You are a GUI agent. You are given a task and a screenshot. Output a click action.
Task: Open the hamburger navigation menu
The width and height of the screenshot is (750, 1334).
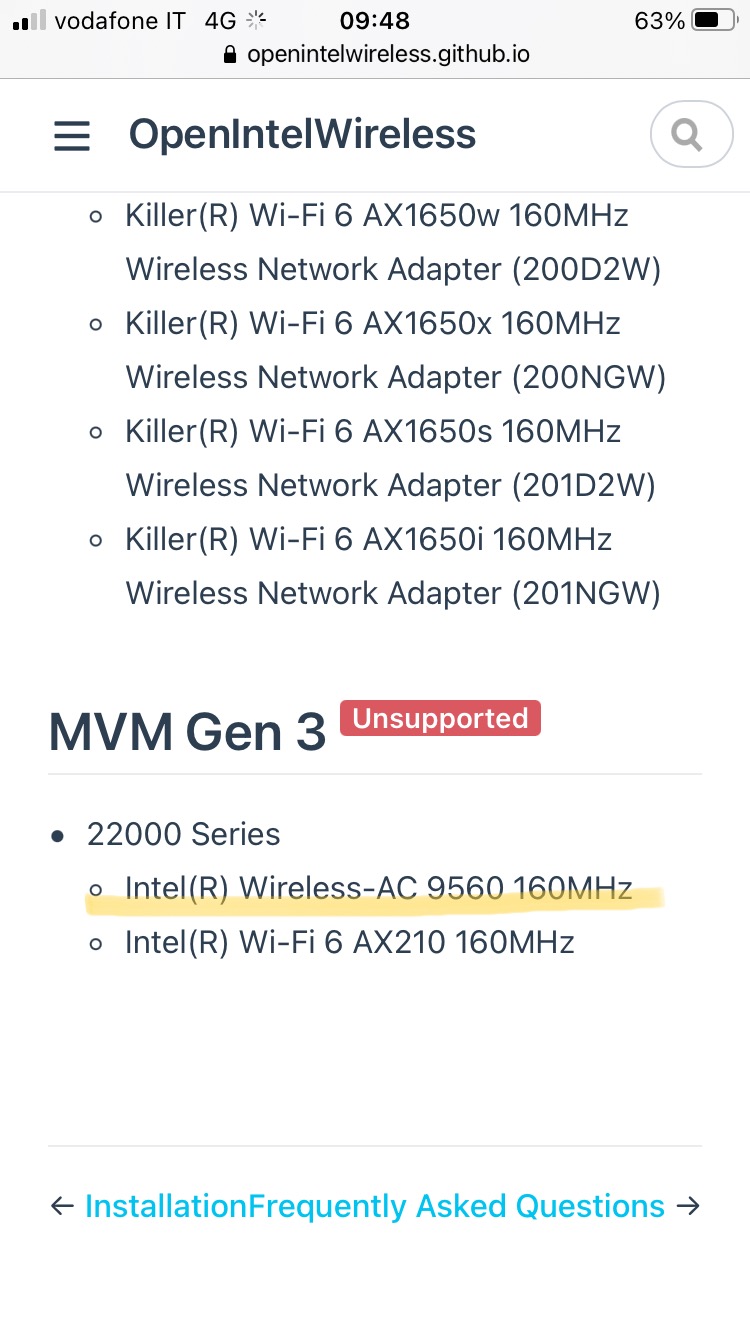click(71, 135)
